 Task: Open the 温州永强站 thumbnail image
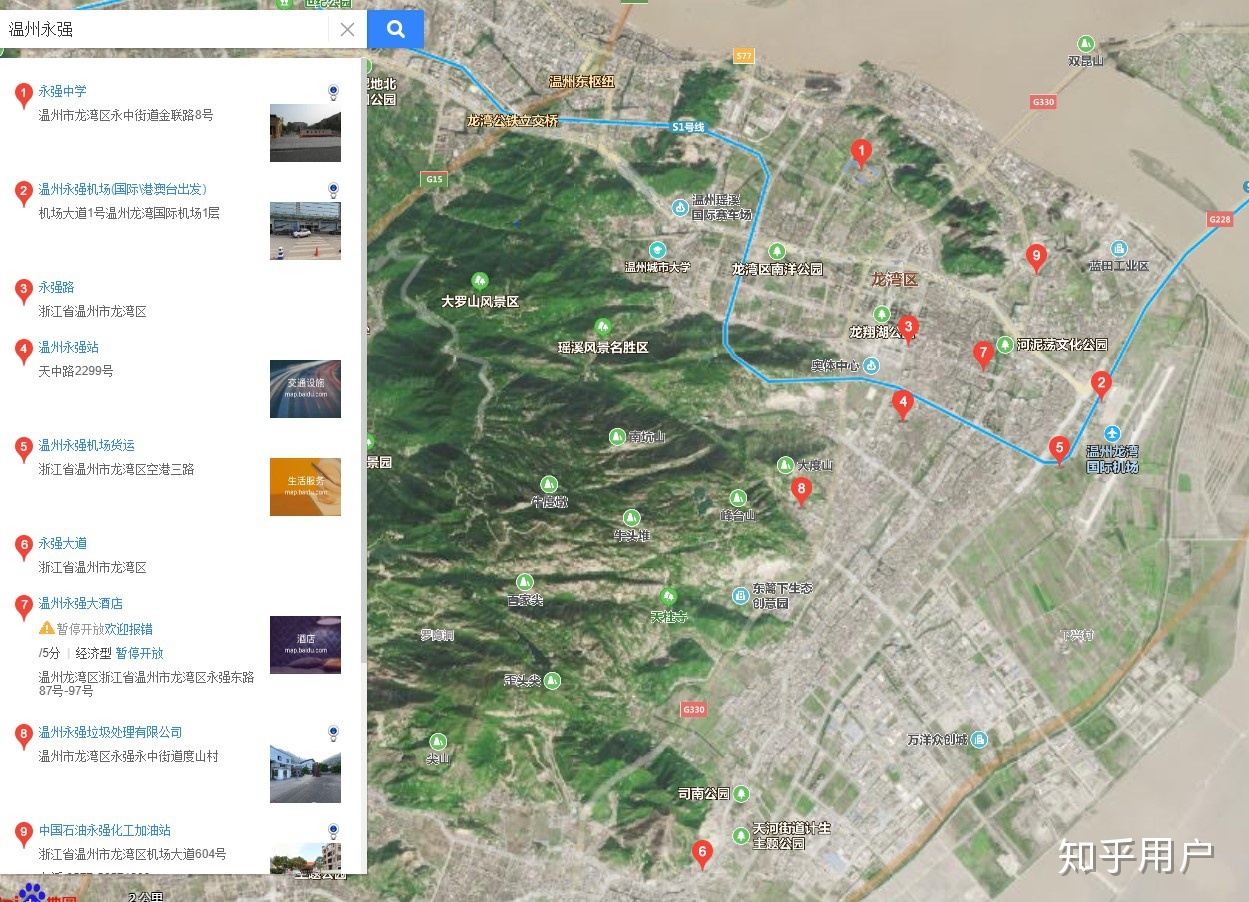click(x=305, y=389)
